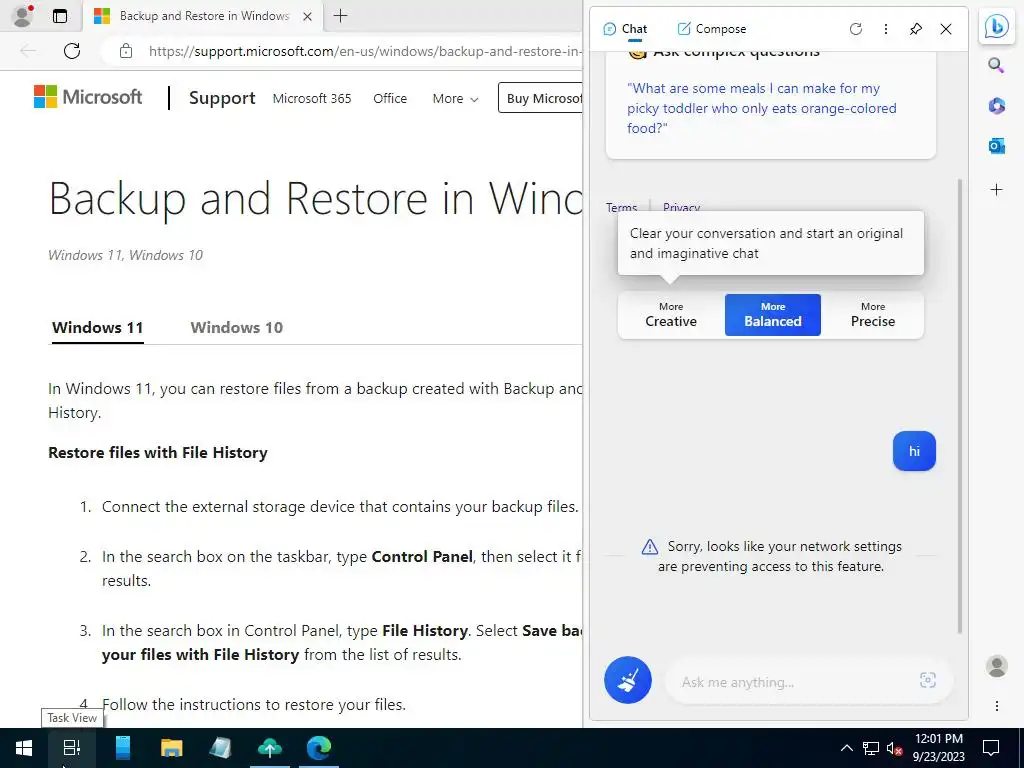
Task: Select More Creative conversation style
Action: (x=671, y=315)
